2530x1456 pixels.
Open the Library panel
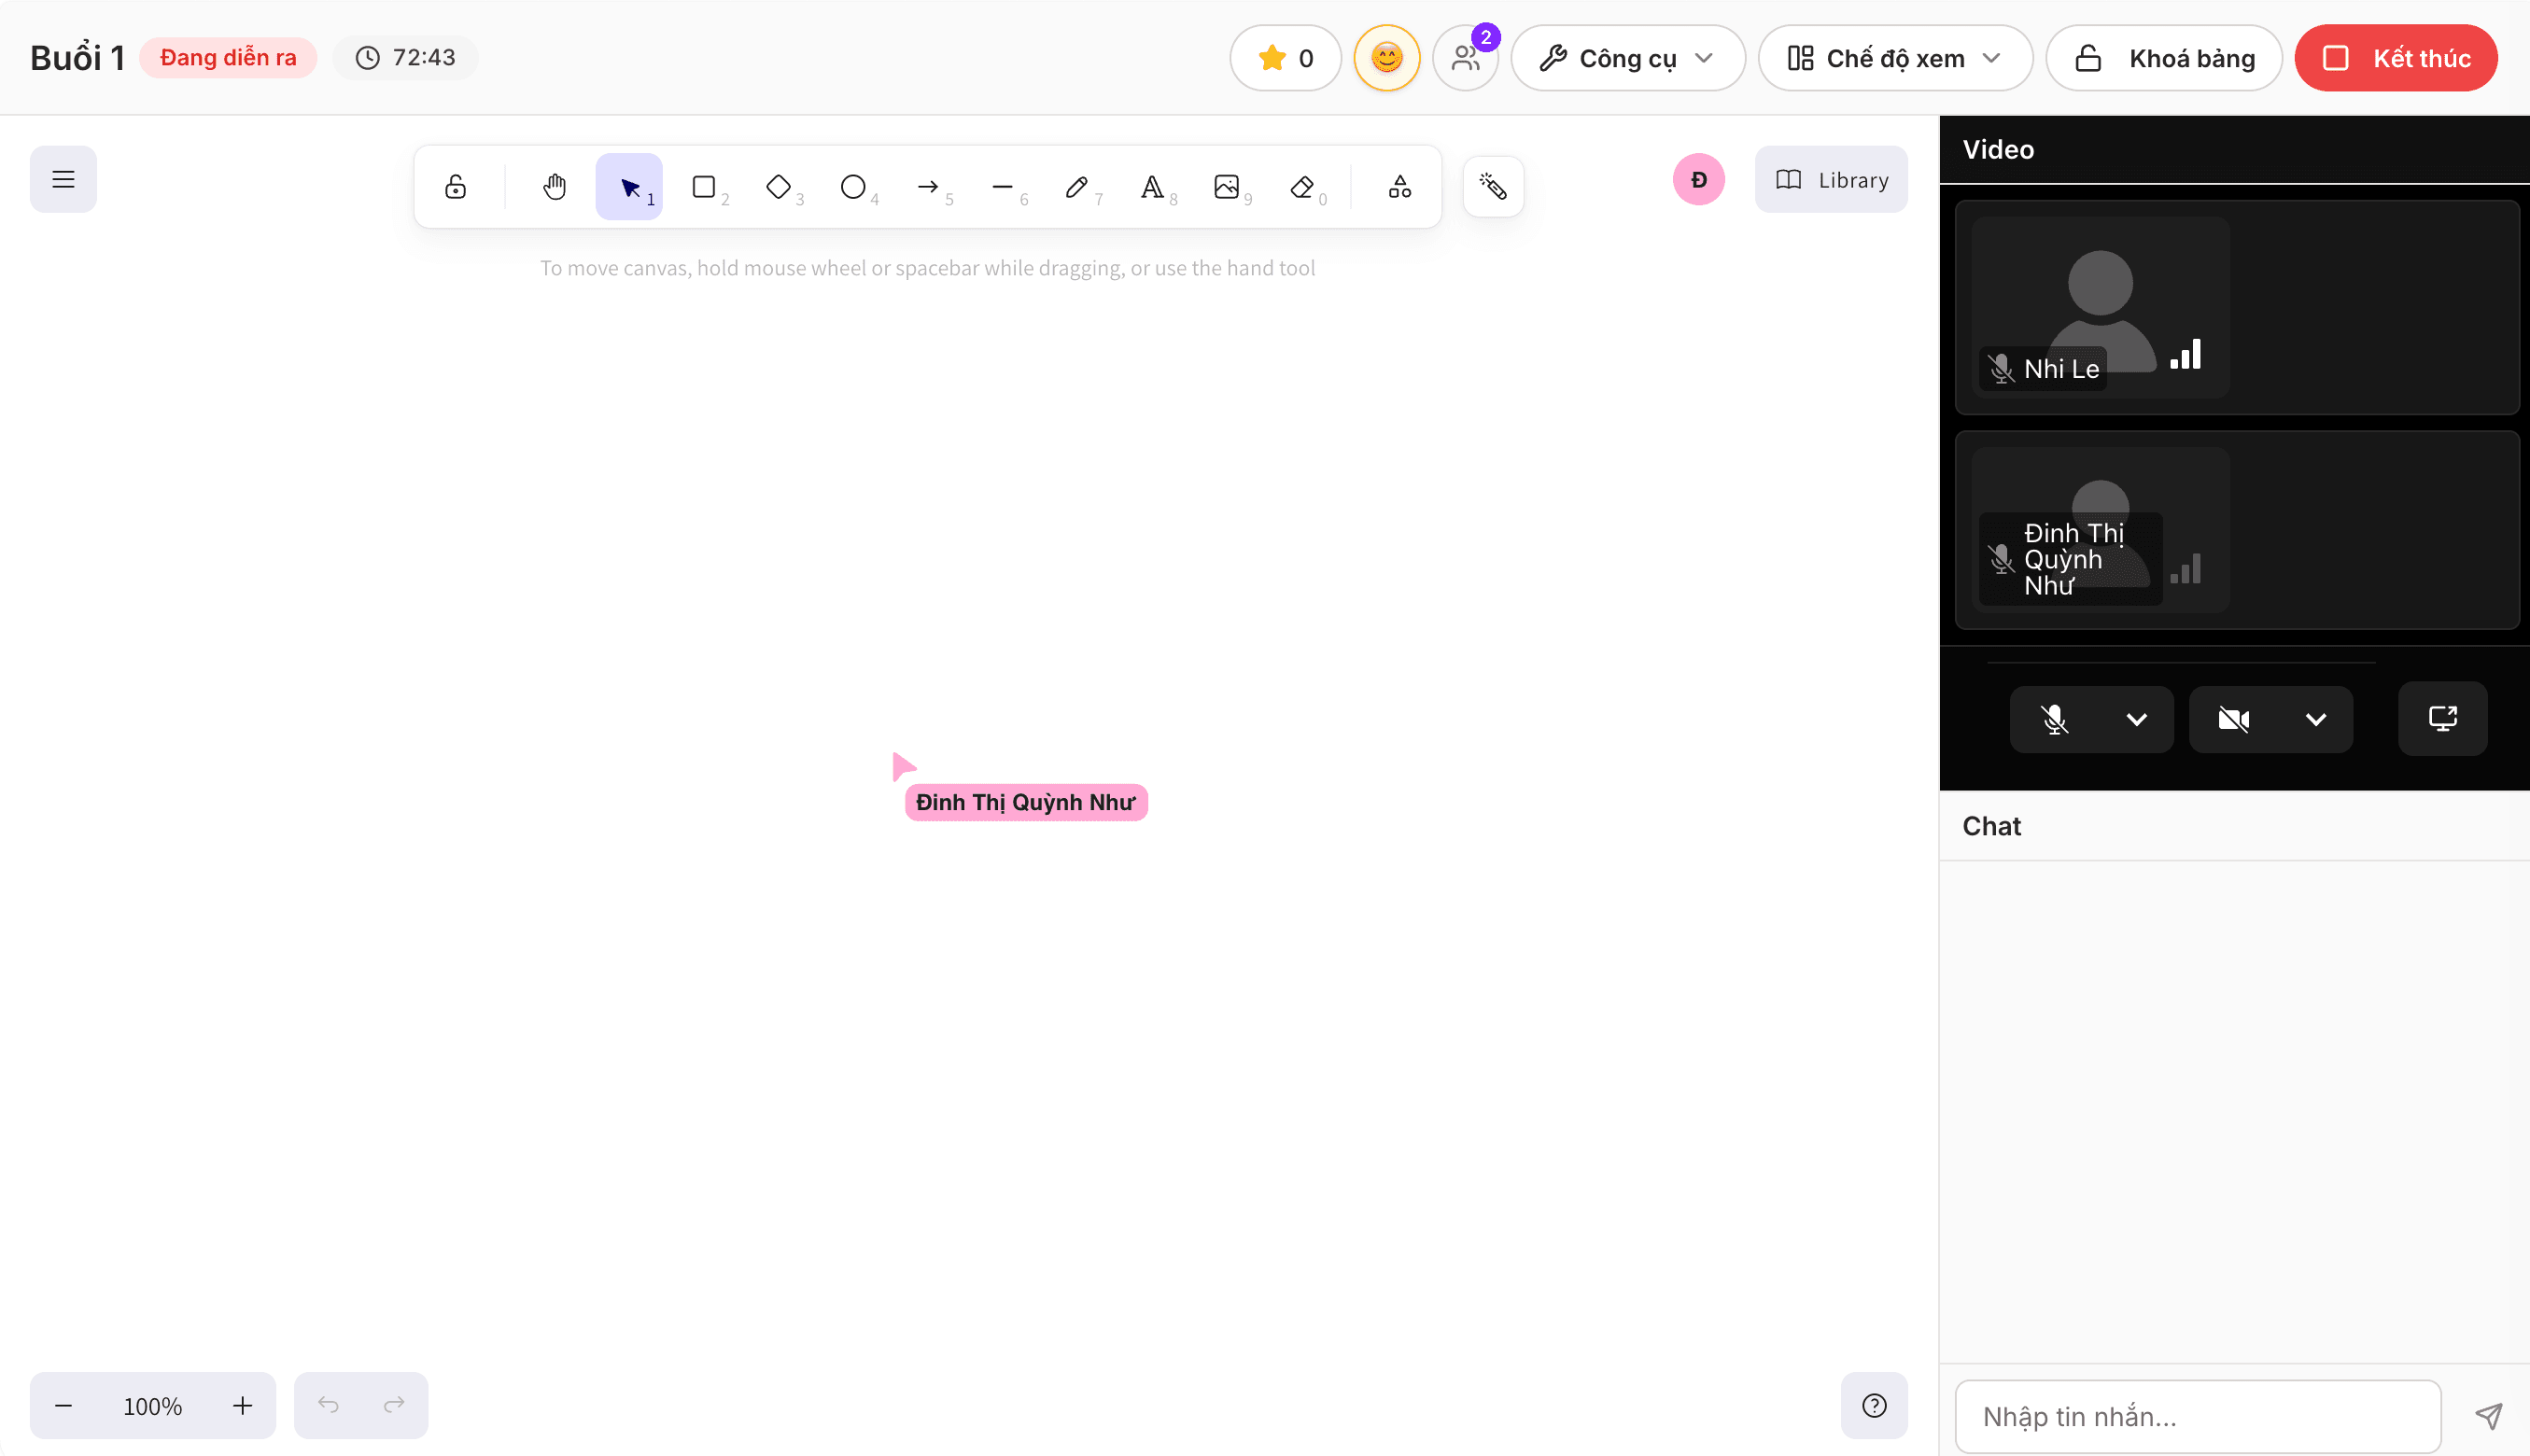pyautogui.click(x=1831, y=180)
